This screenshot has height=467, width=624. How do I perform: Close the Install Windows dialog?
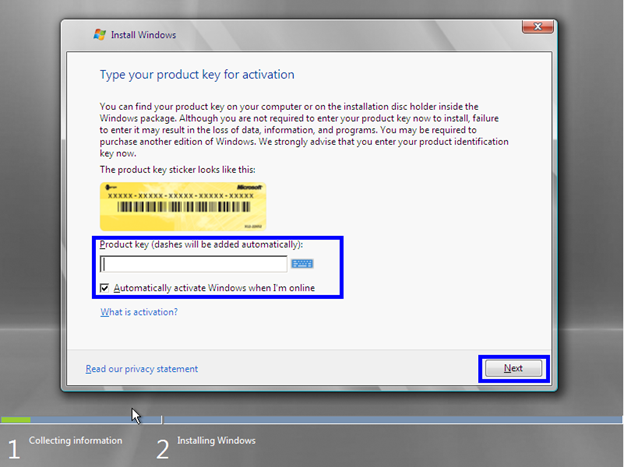click(x=538, y=27)
